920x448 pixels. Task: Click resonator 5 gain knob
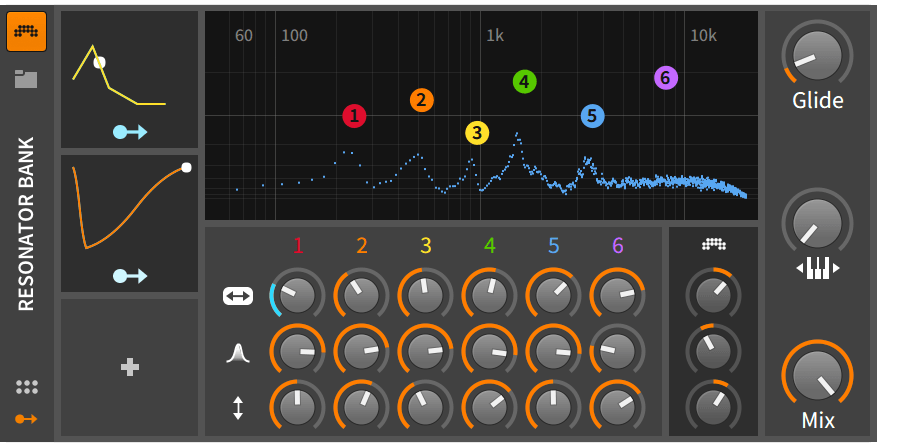click(x=553, y=408)
